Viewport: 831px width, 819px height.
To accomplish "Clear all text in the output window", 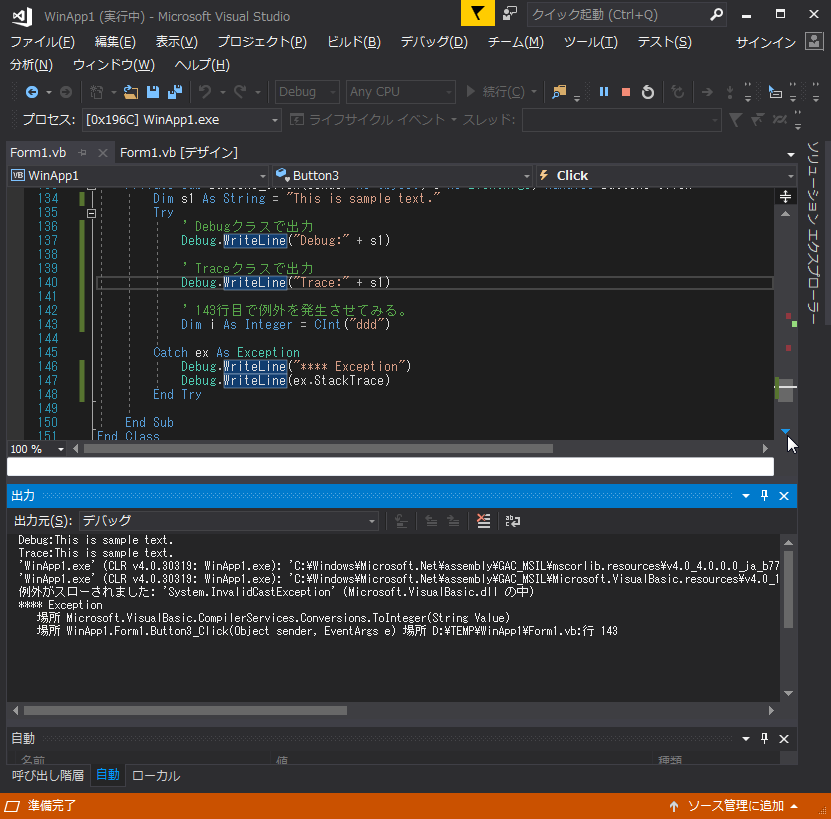I will 484,521.
